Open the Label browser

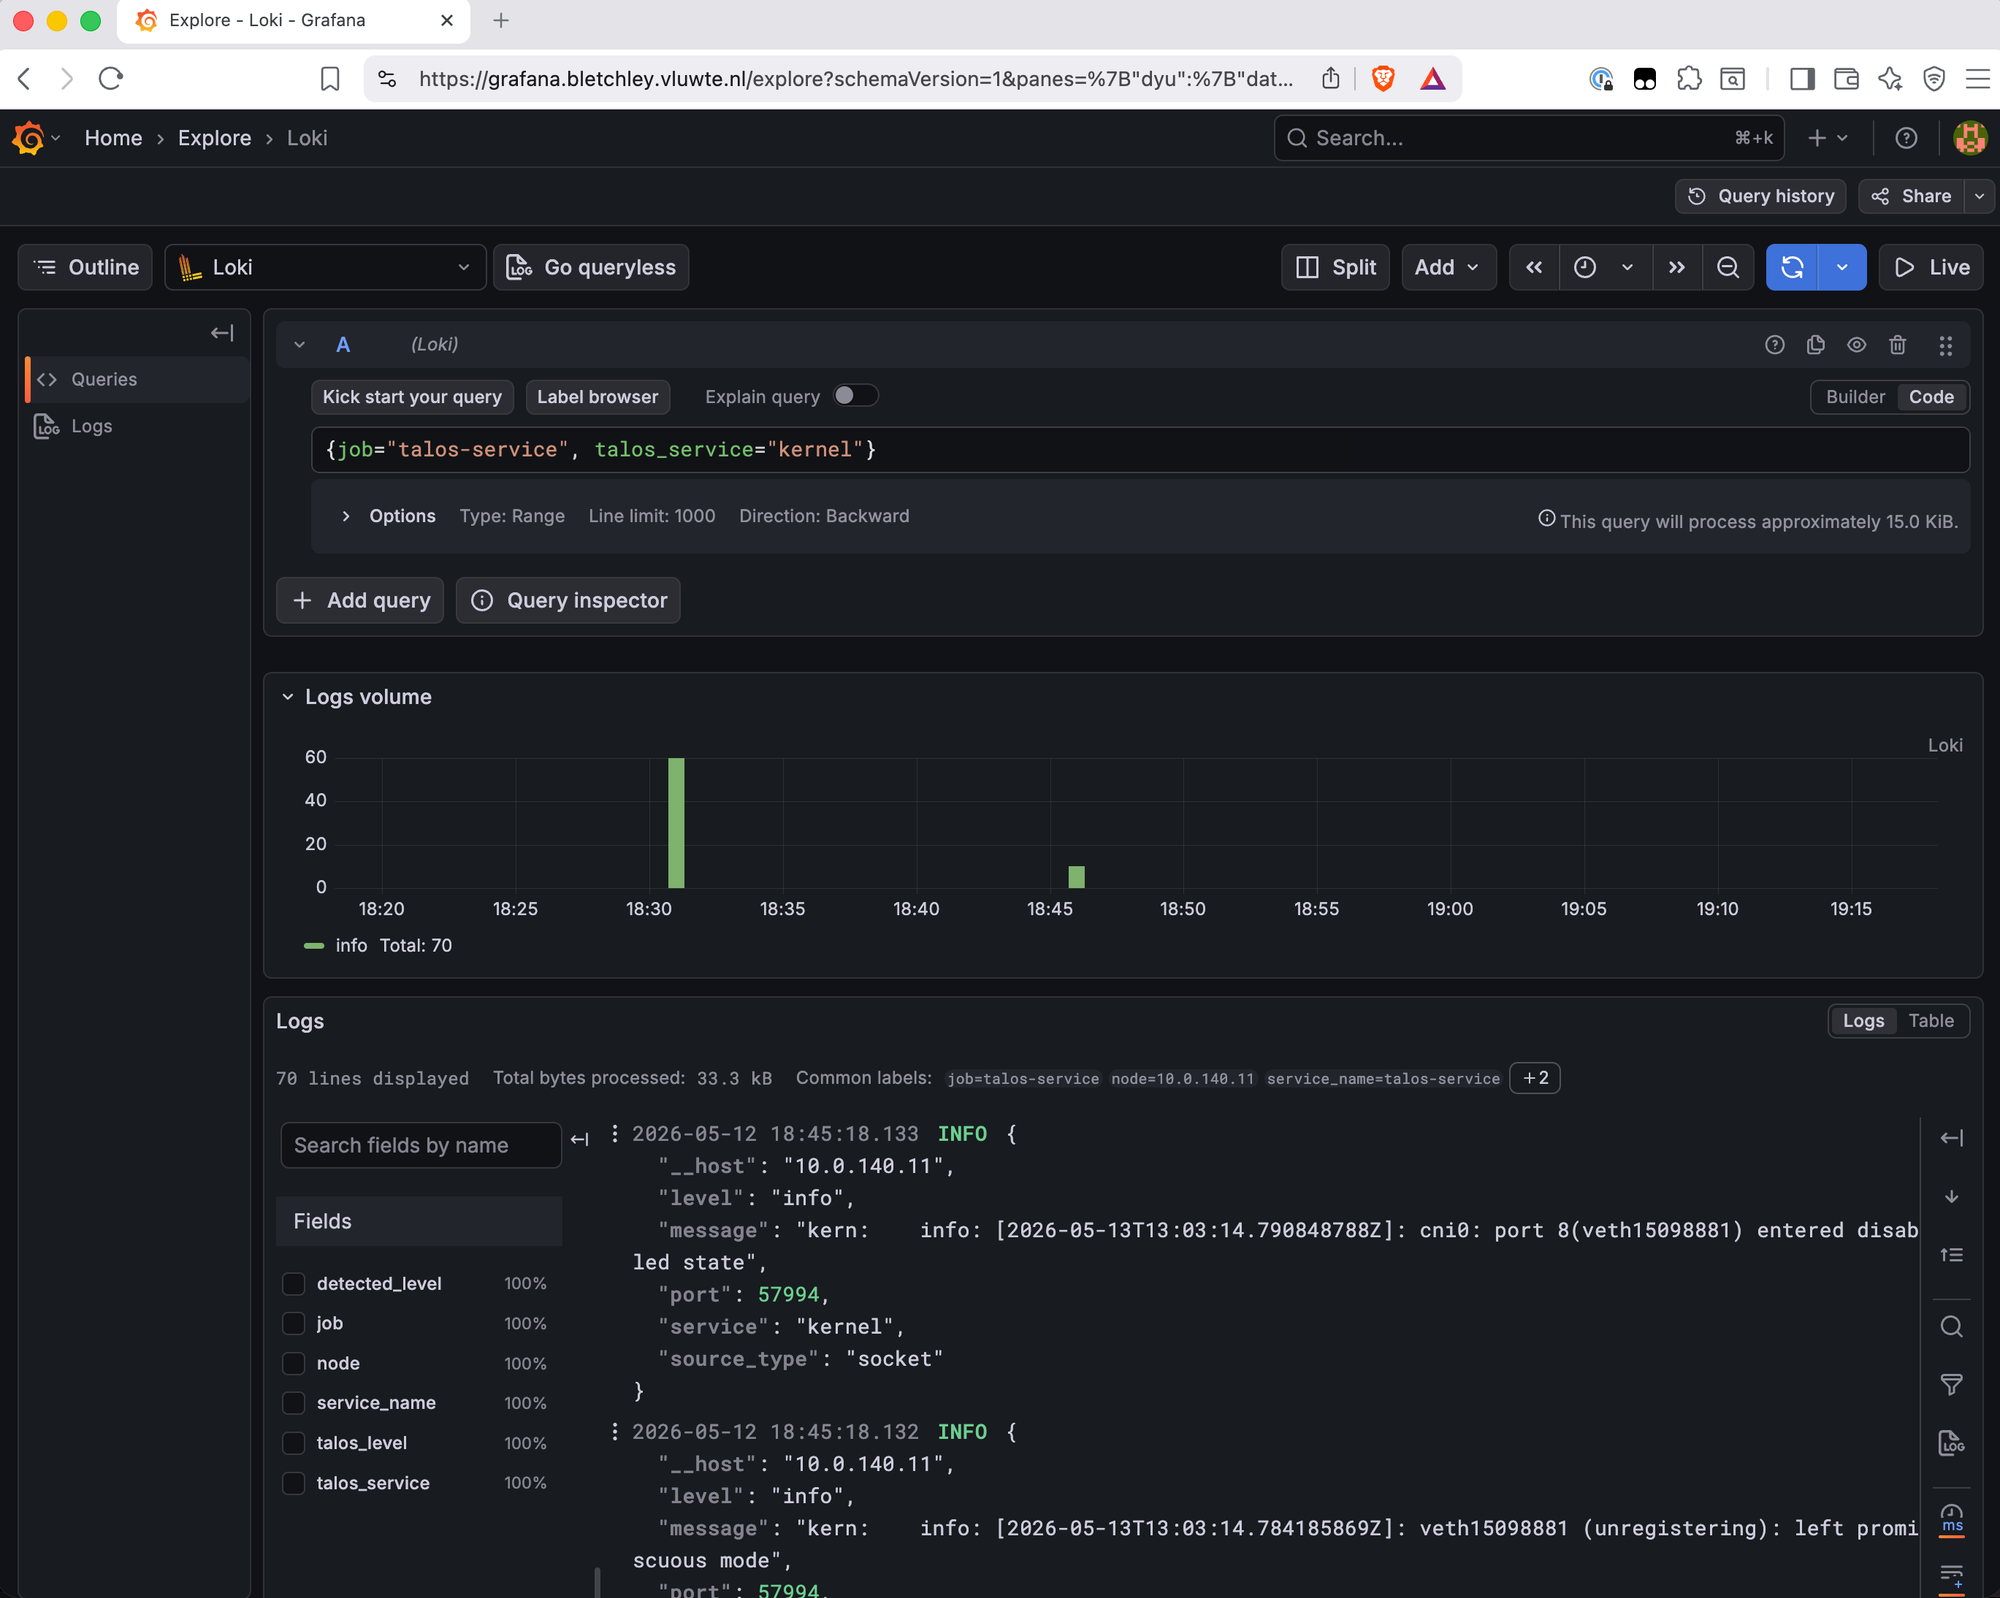coord(598,397)
